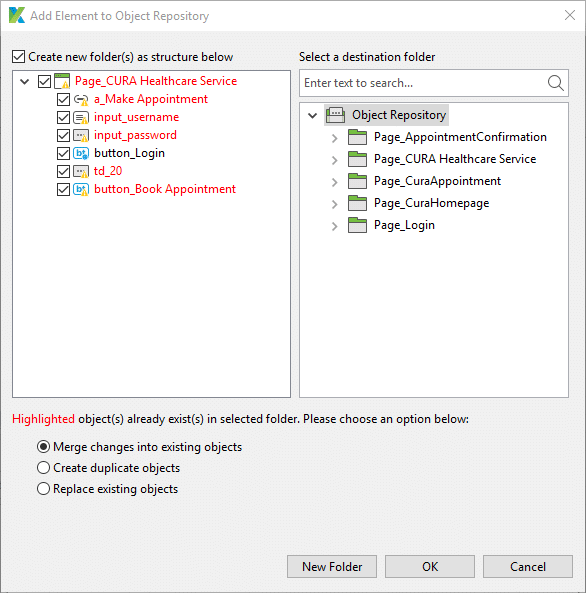
Task: Expand Page_CURA Healthcare Service destination folder
Action: click(334, 160)
